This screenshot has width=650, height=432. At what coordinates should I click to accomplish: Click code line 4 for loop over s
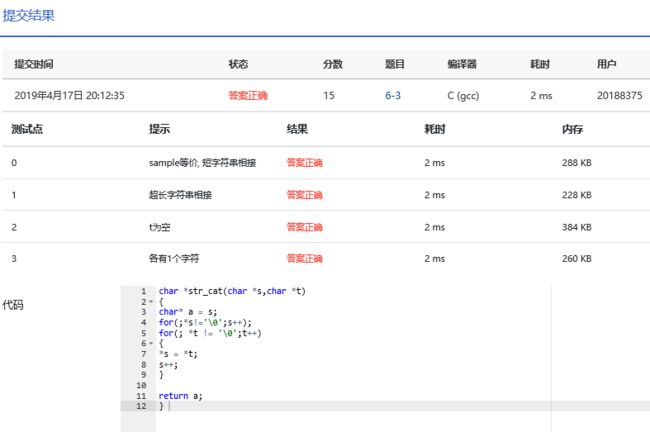(x=205, y=323)
